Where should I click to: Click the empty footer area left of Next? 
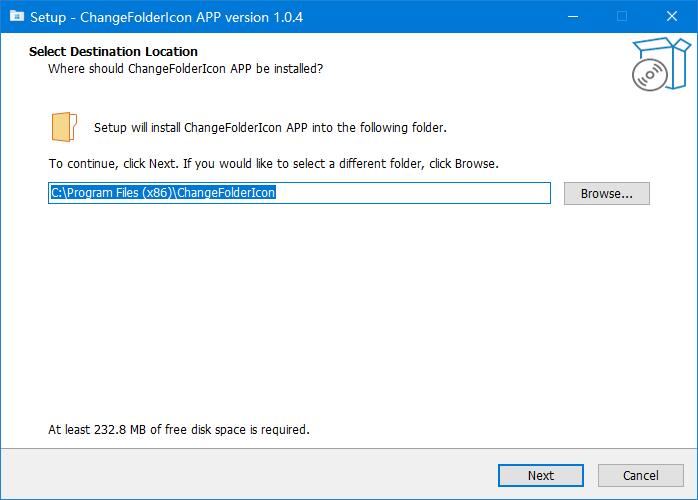[x=250, y=475]
